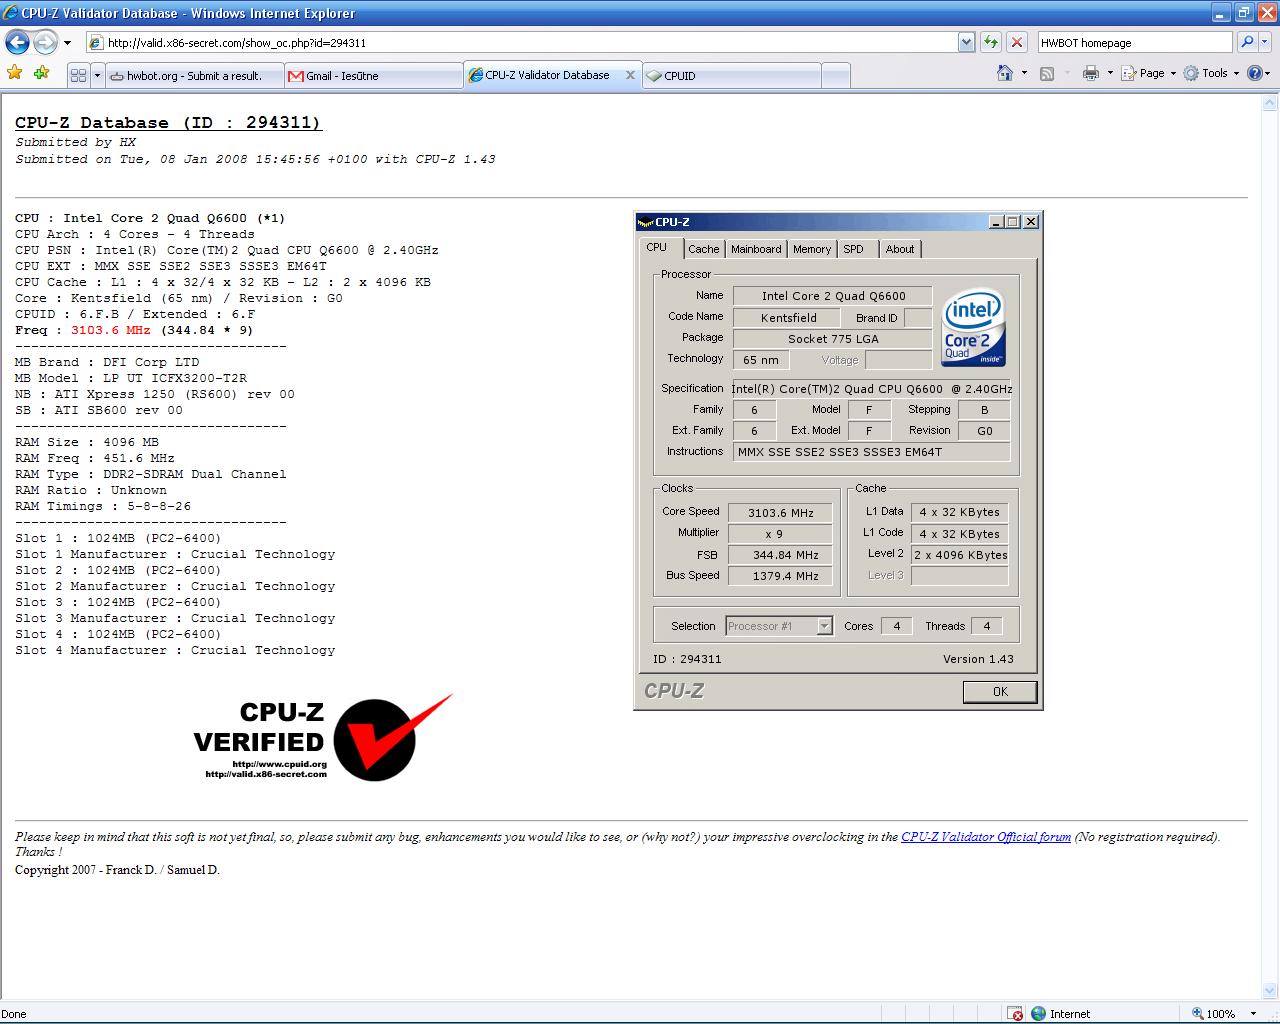The image size is (1280, 1024).
Task: Click the Multiplier x 9 value
Action: pos(780,533)
